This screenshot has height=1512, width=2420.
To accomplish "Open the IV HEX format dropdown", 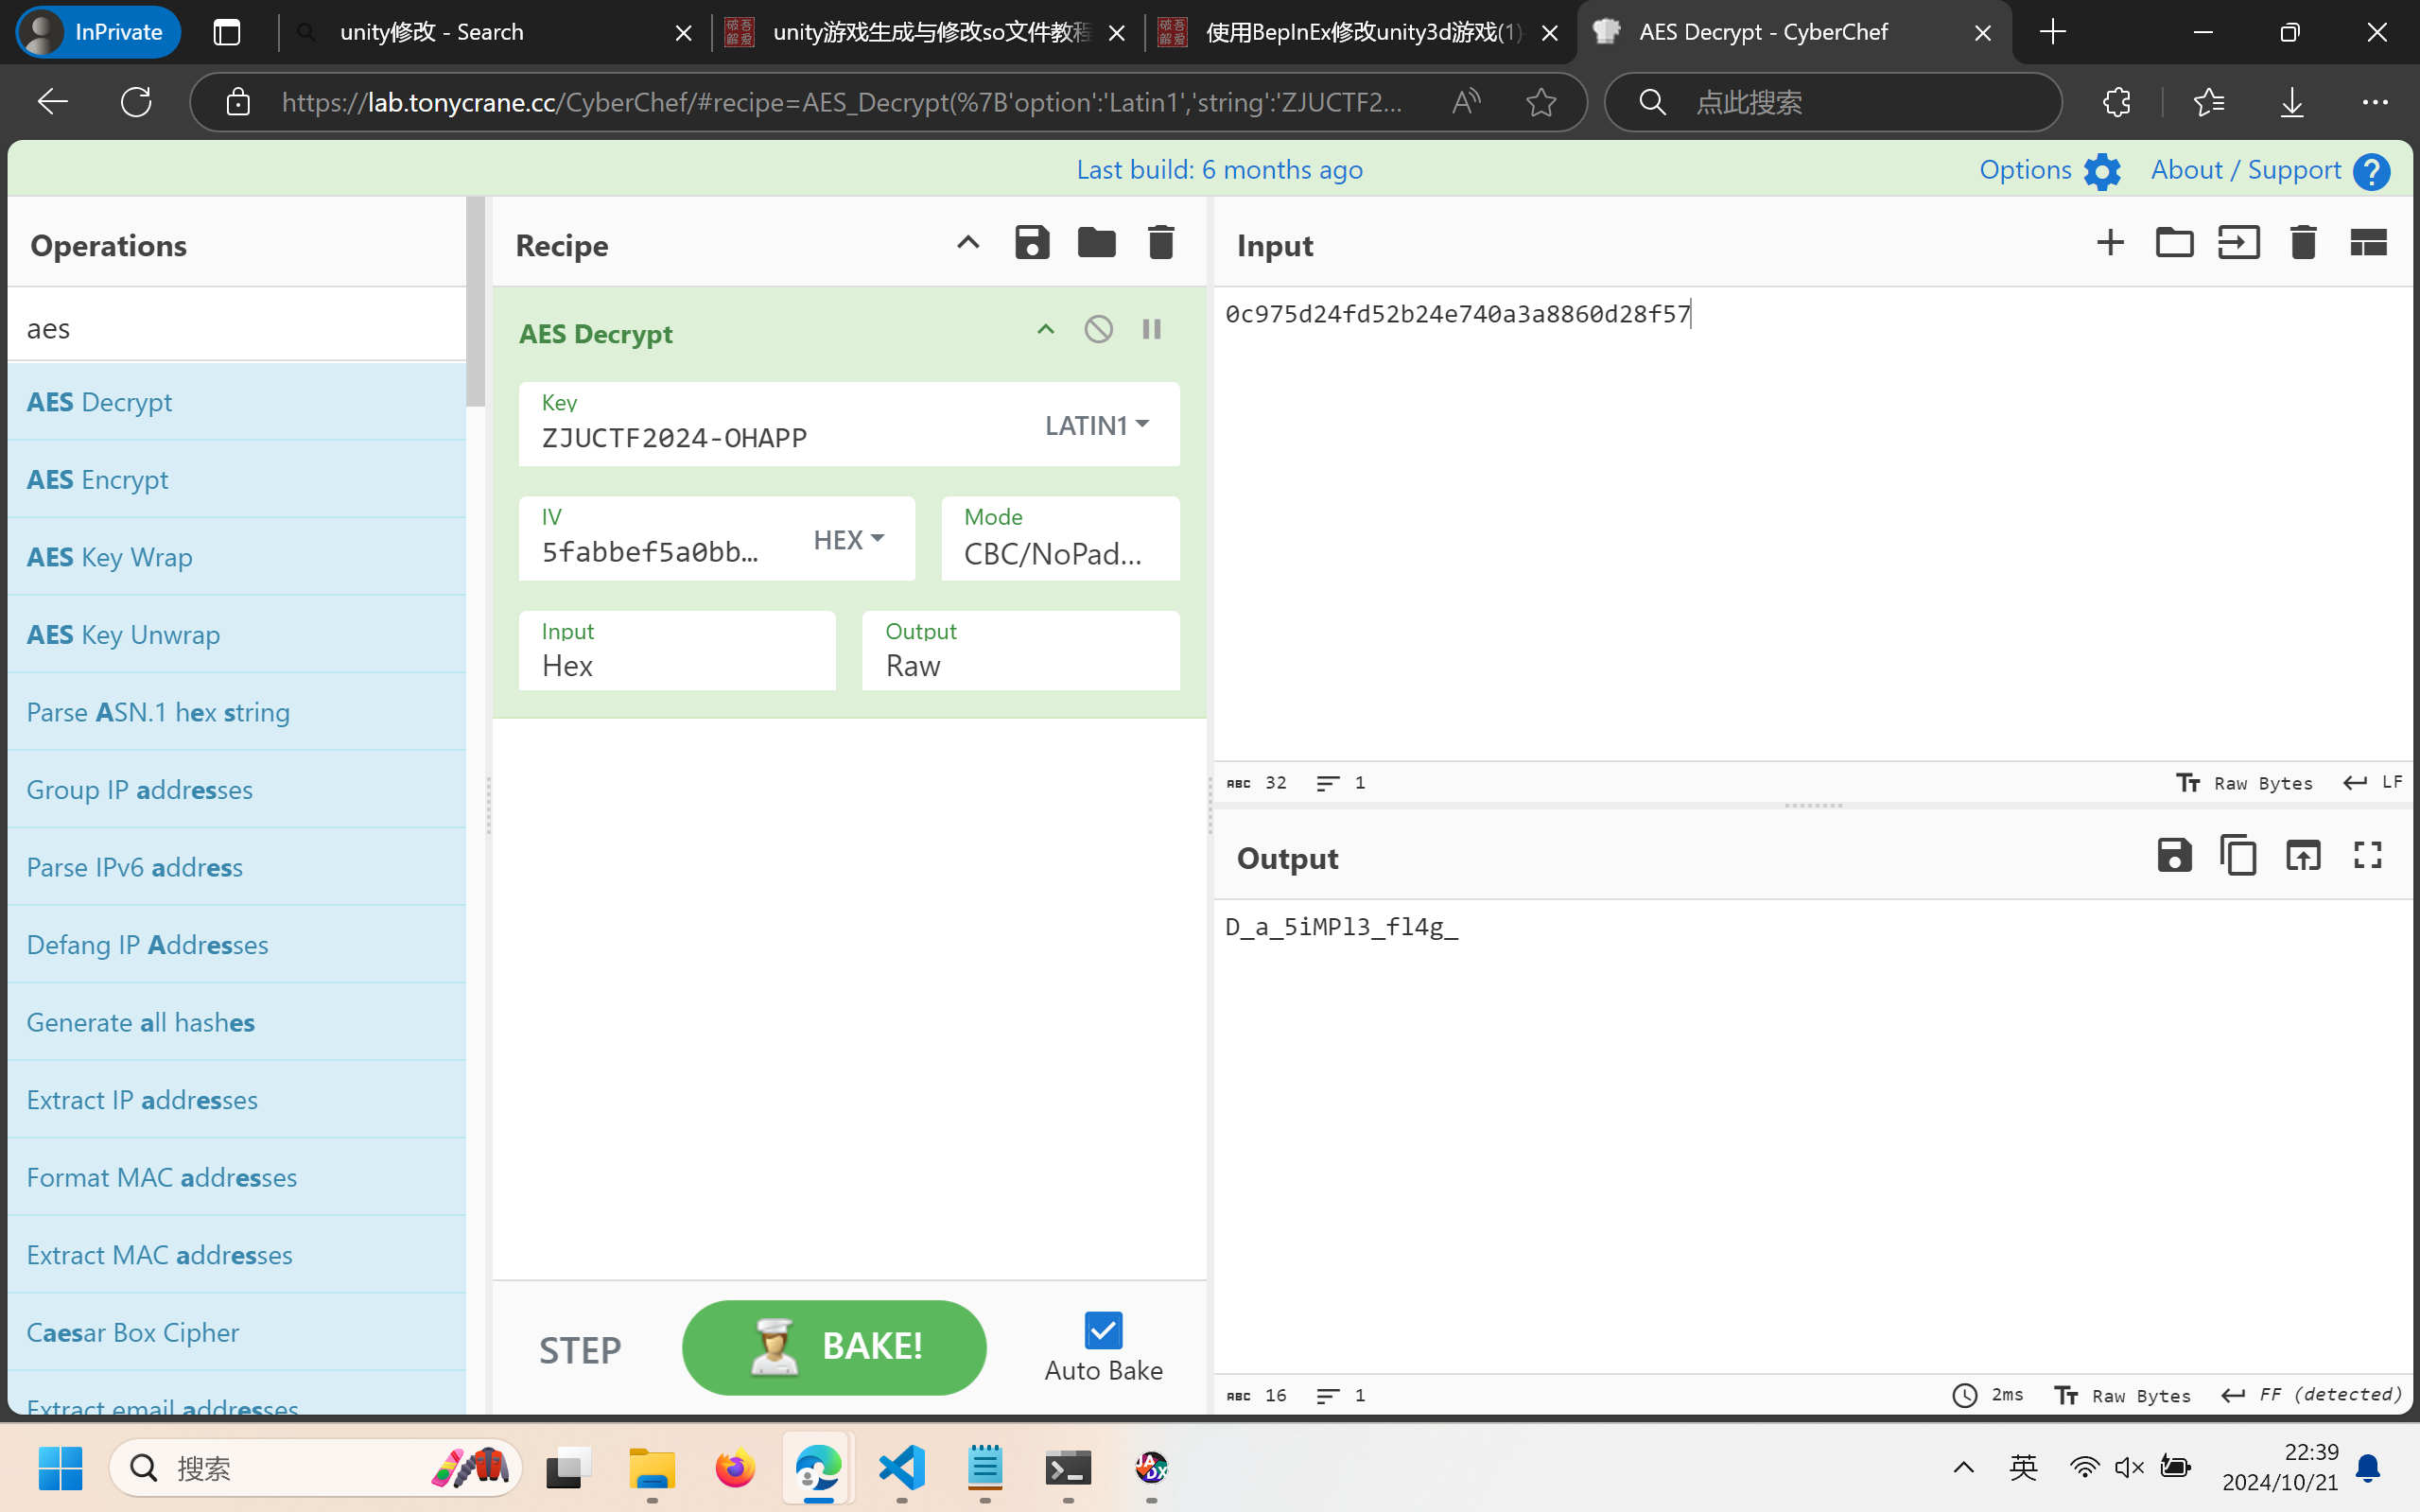I will click(x=848, y=540).
